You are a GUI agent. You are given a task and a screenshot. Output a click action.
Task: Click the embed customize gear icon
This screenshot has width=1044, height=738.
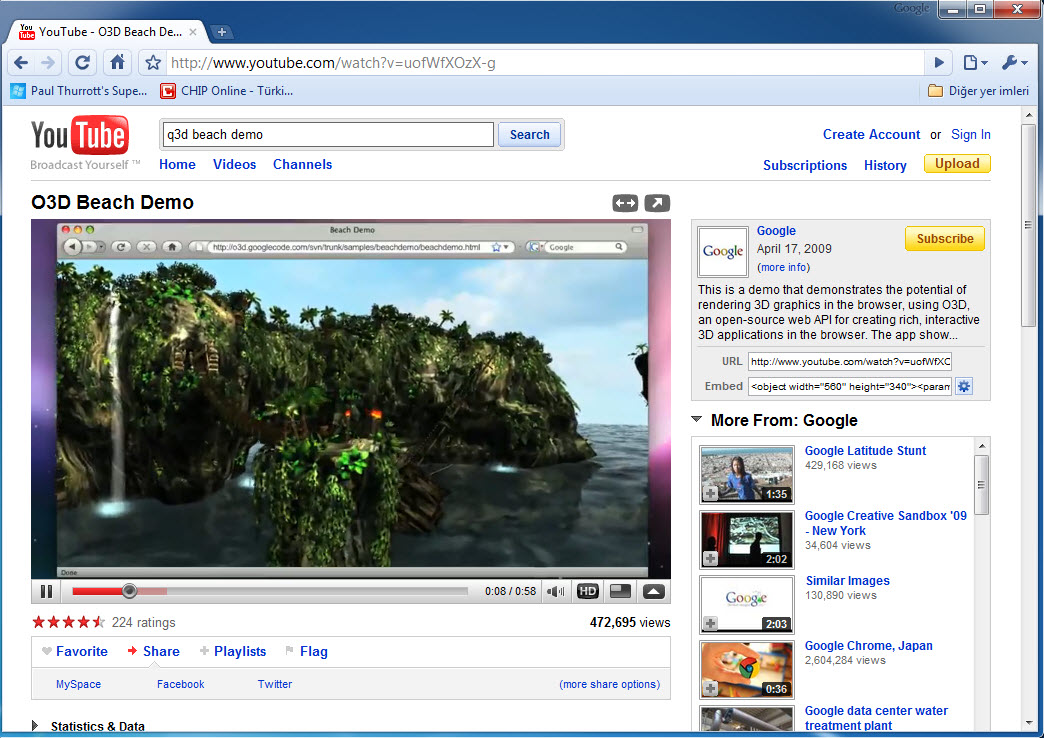pyautogui.click(x=964, y=386)
